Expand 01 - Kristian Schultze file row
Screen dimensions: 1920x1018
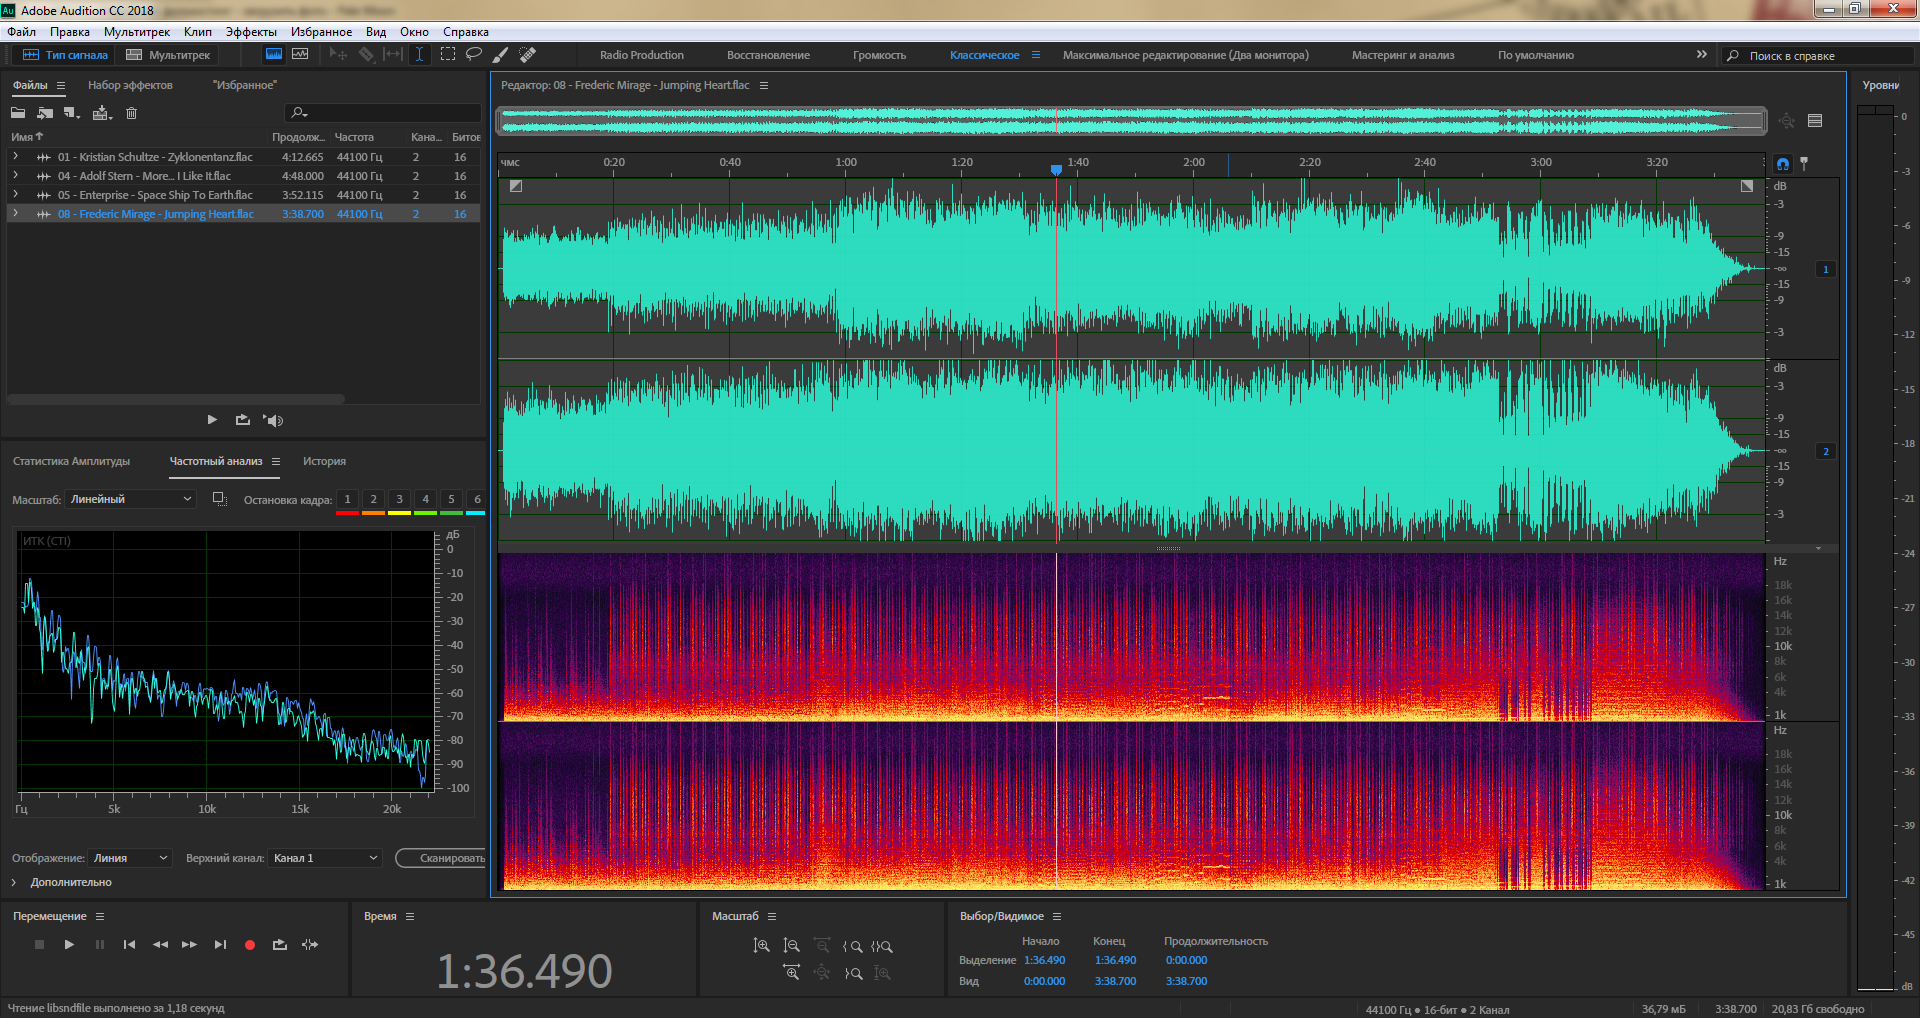[x=15, y=156]
